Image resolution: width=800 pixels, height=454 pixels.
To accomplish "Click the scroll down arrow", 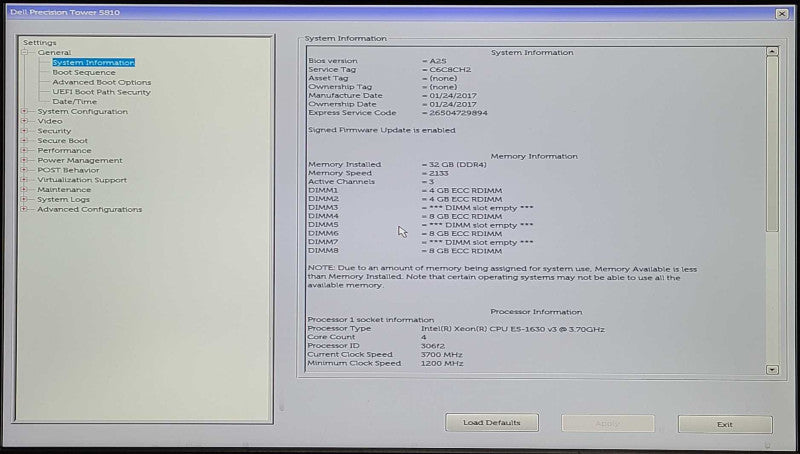I will tap(772, 370).
